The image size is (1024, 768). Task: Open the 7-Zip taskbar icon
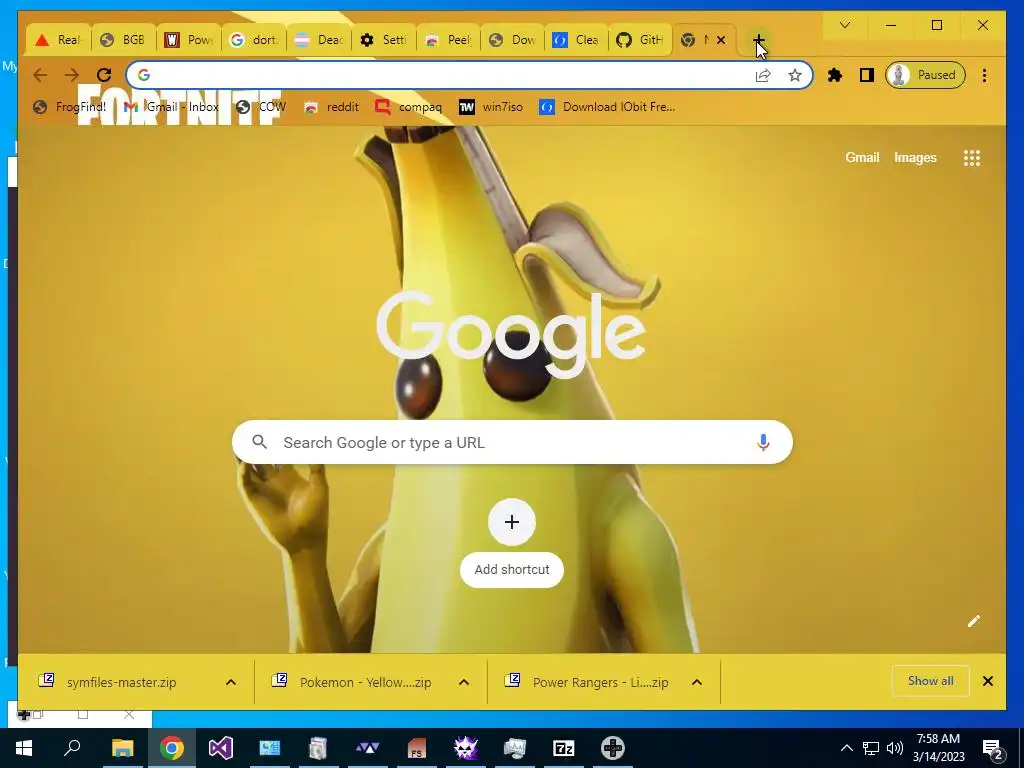564,748
